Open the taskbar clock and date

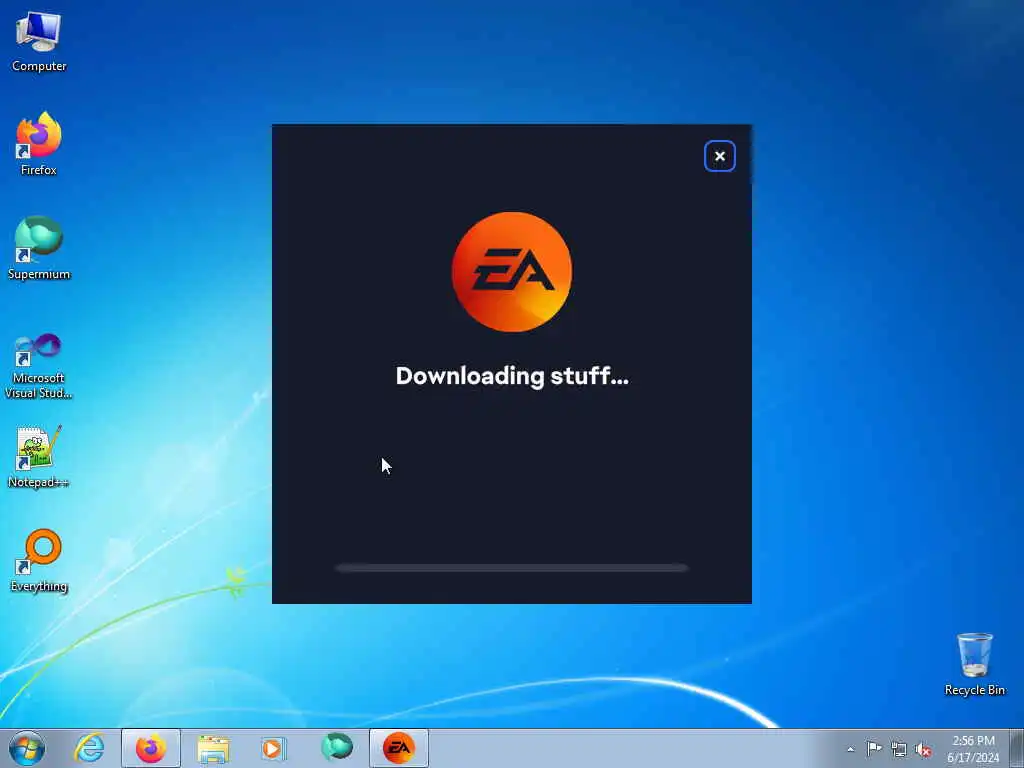point(973,749)
